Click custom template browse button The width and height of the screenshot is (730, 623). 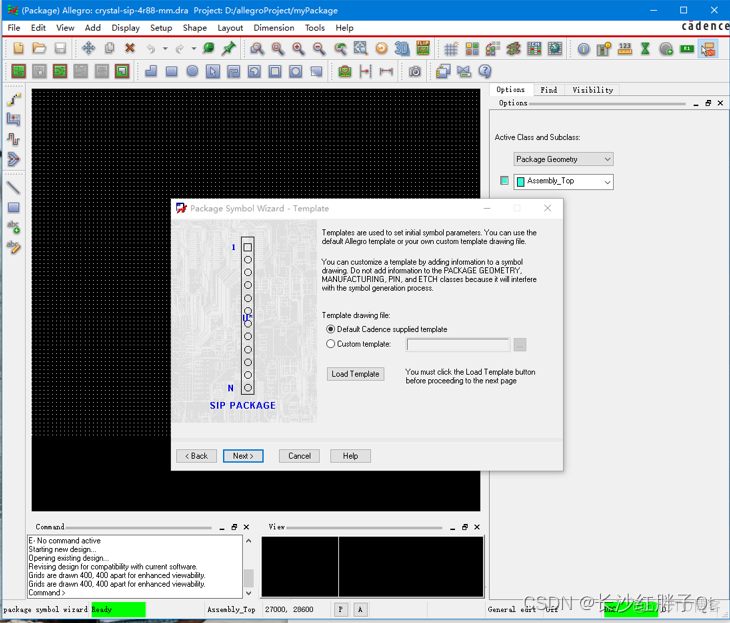tap(520, 345)
